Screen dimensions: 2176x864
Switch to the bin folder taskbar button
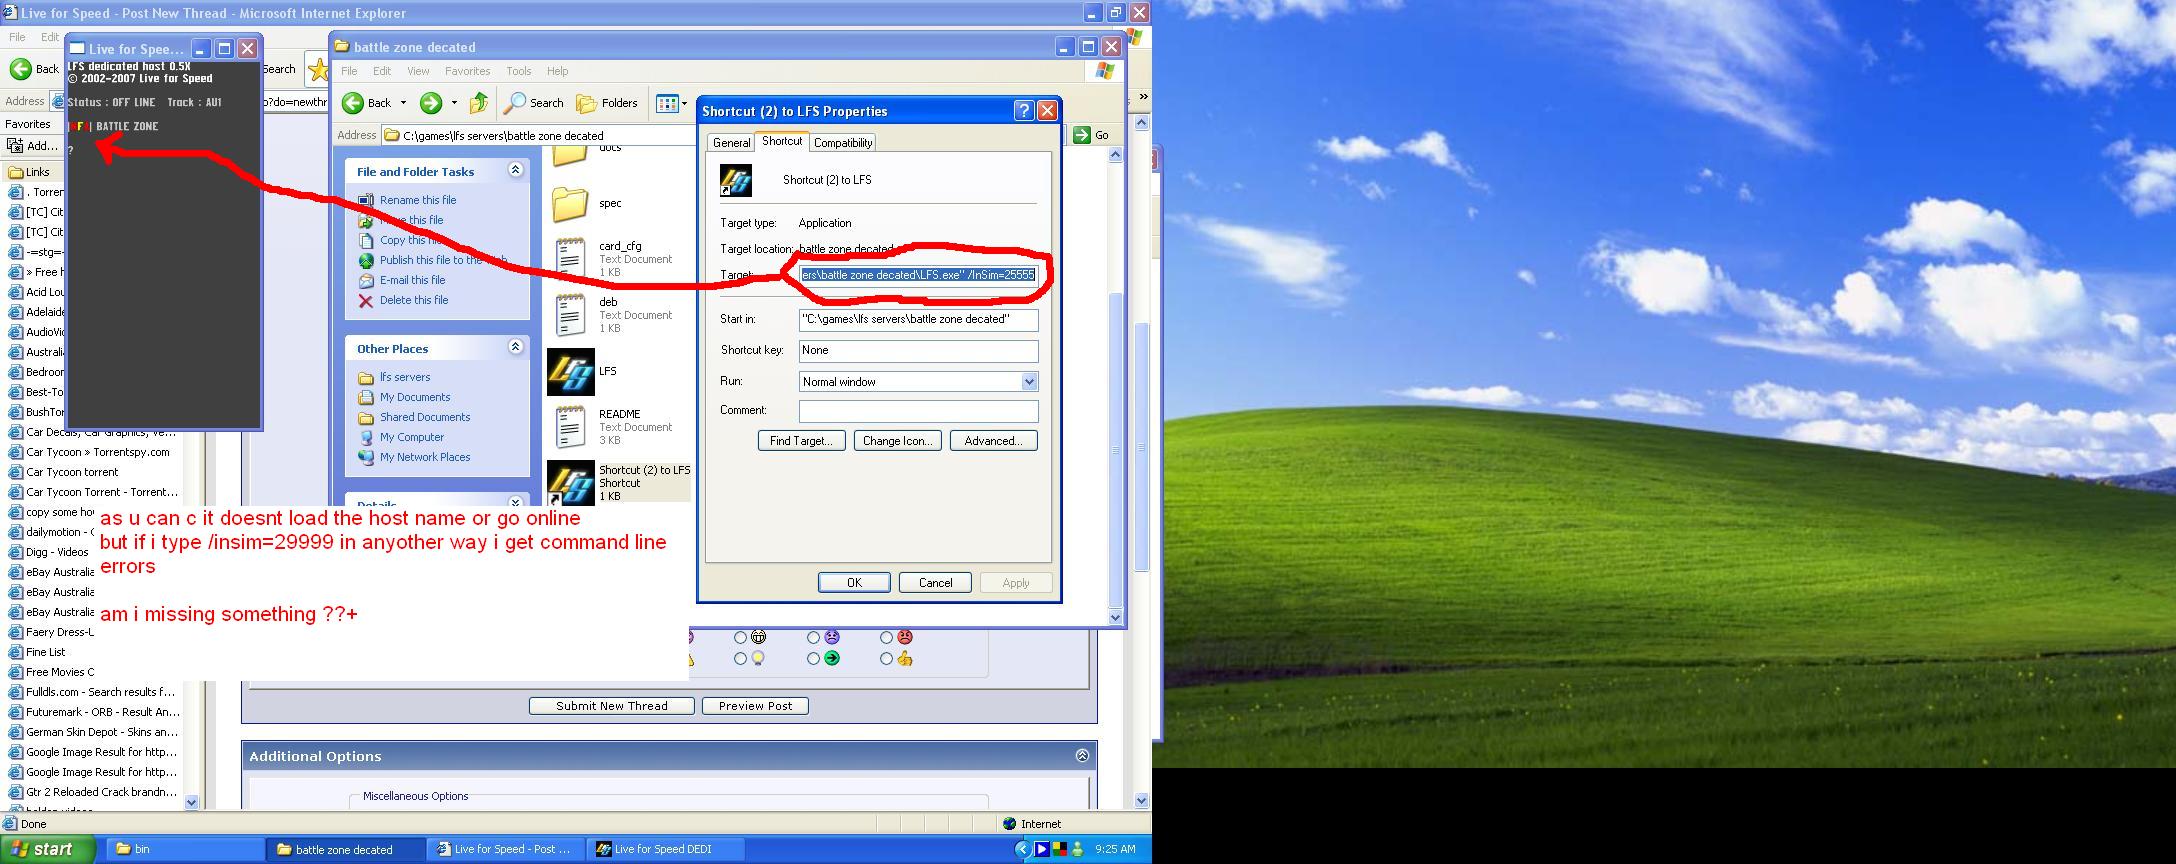point(185,849)
